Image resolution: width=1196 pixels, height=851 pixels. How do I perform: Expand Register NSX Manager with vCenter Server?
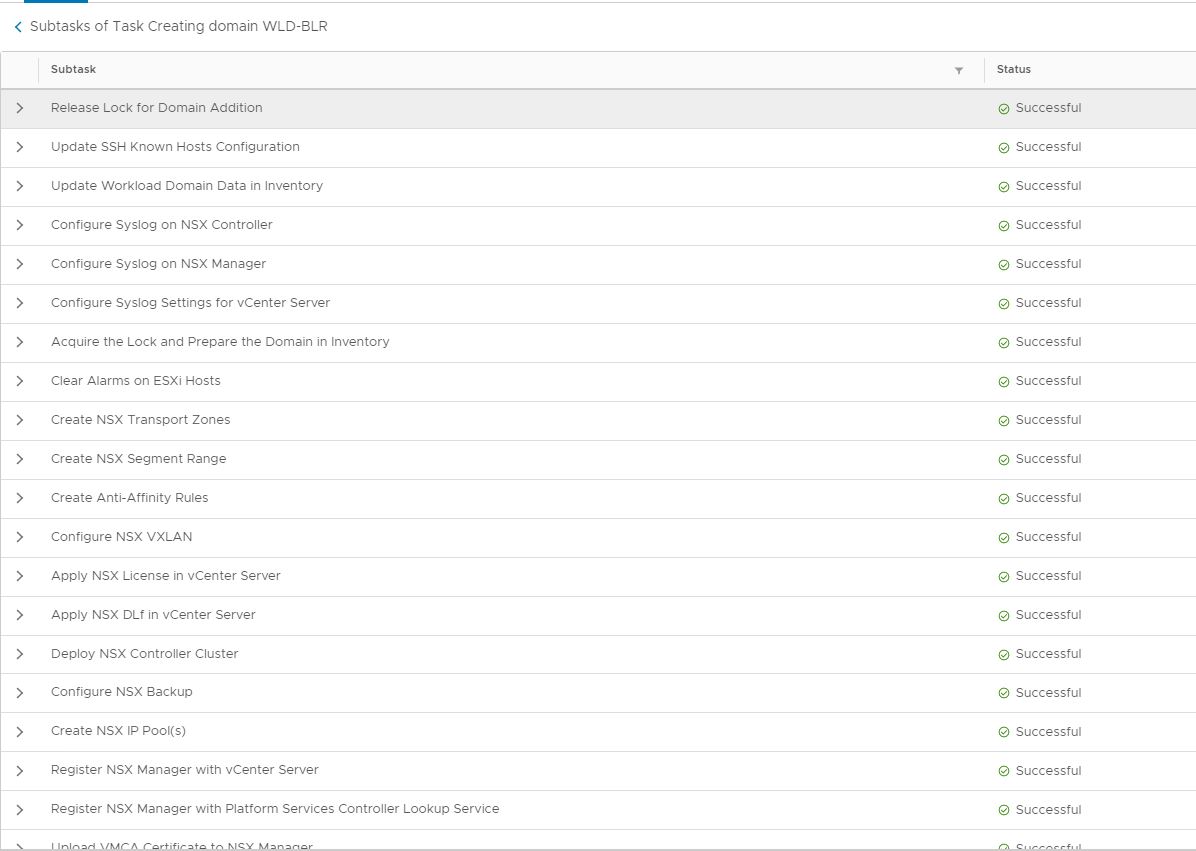19,770
